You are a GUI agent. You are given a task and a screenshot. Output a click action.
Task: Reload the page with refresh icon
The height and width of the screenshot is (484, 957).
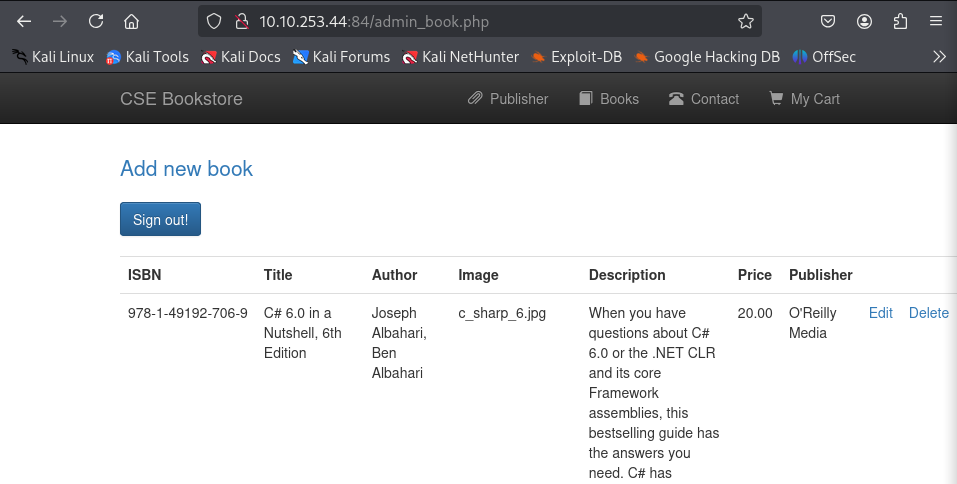(96, 21)
